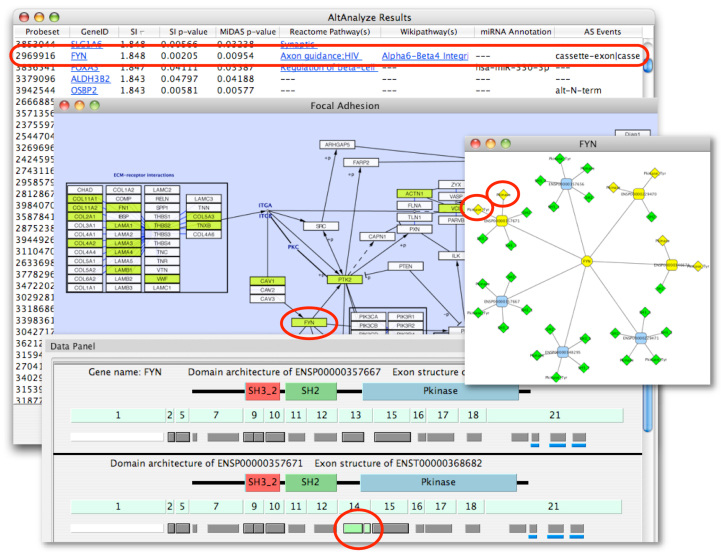Open the FYN gene ID link

(x=79, y=56)
